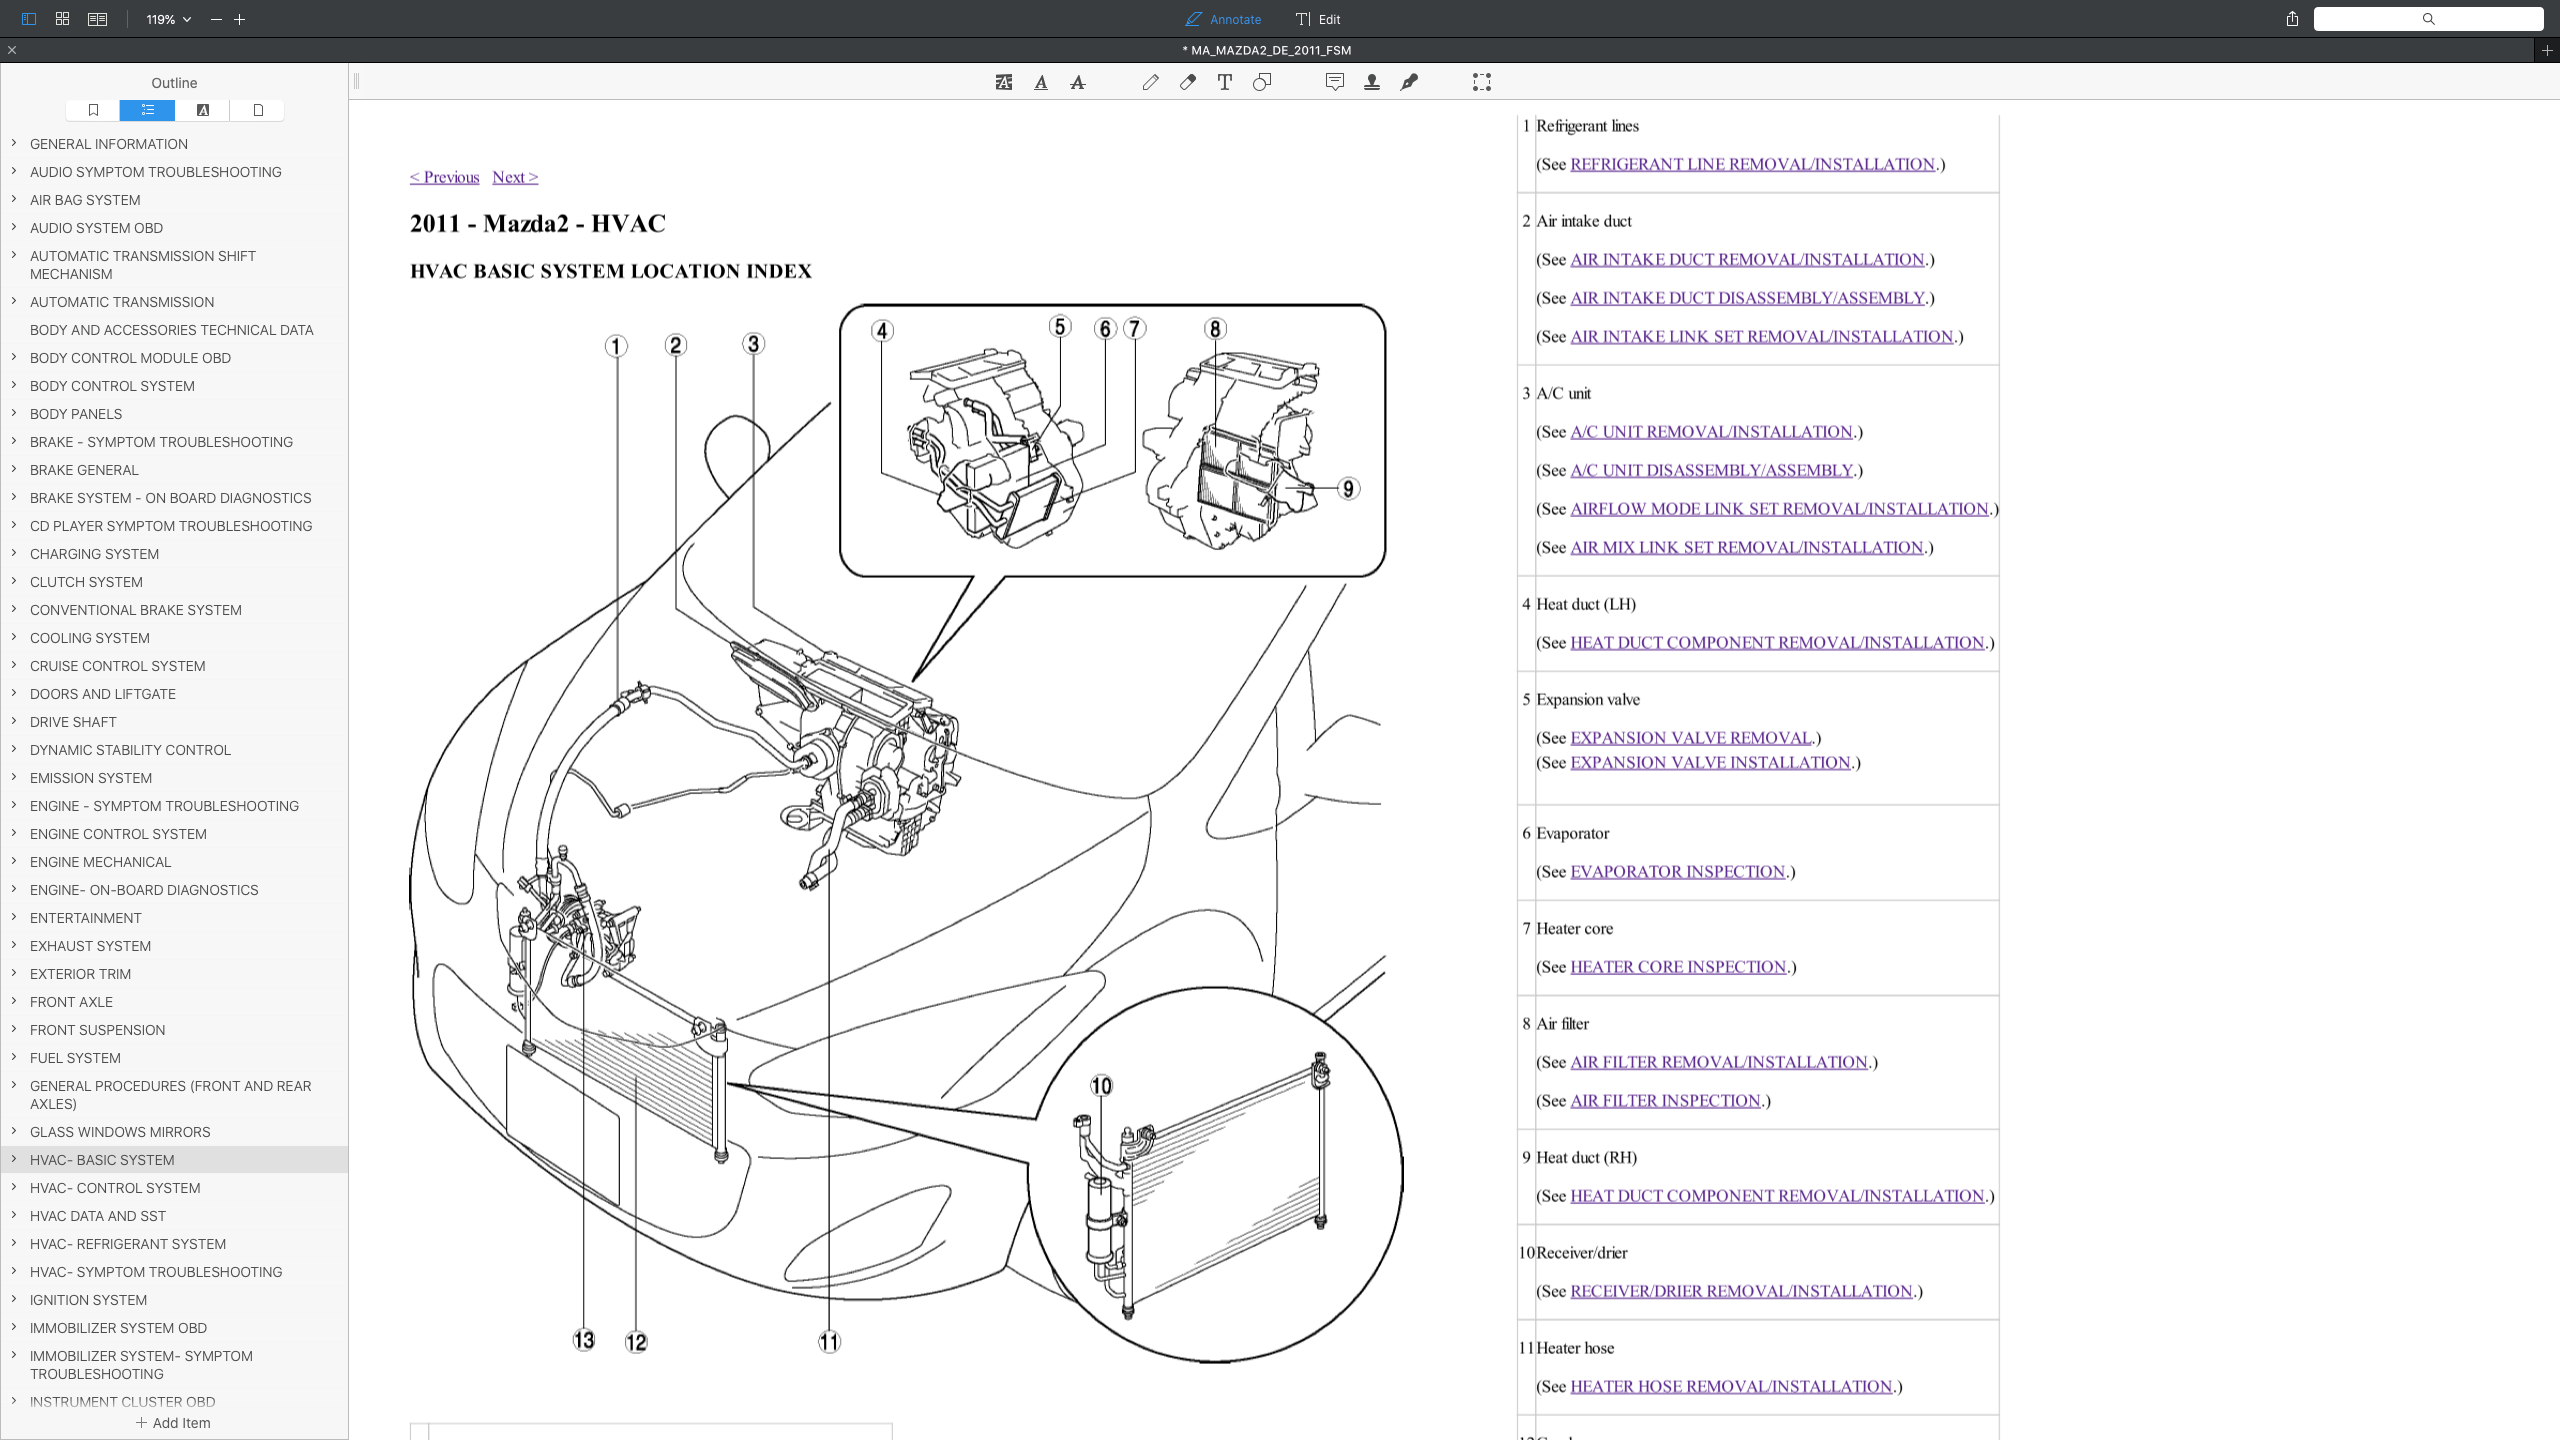The width and height of the screenshot is (2560, 1440).
Task: Select the underline text tool
Action: click(x=1041, y=83)
